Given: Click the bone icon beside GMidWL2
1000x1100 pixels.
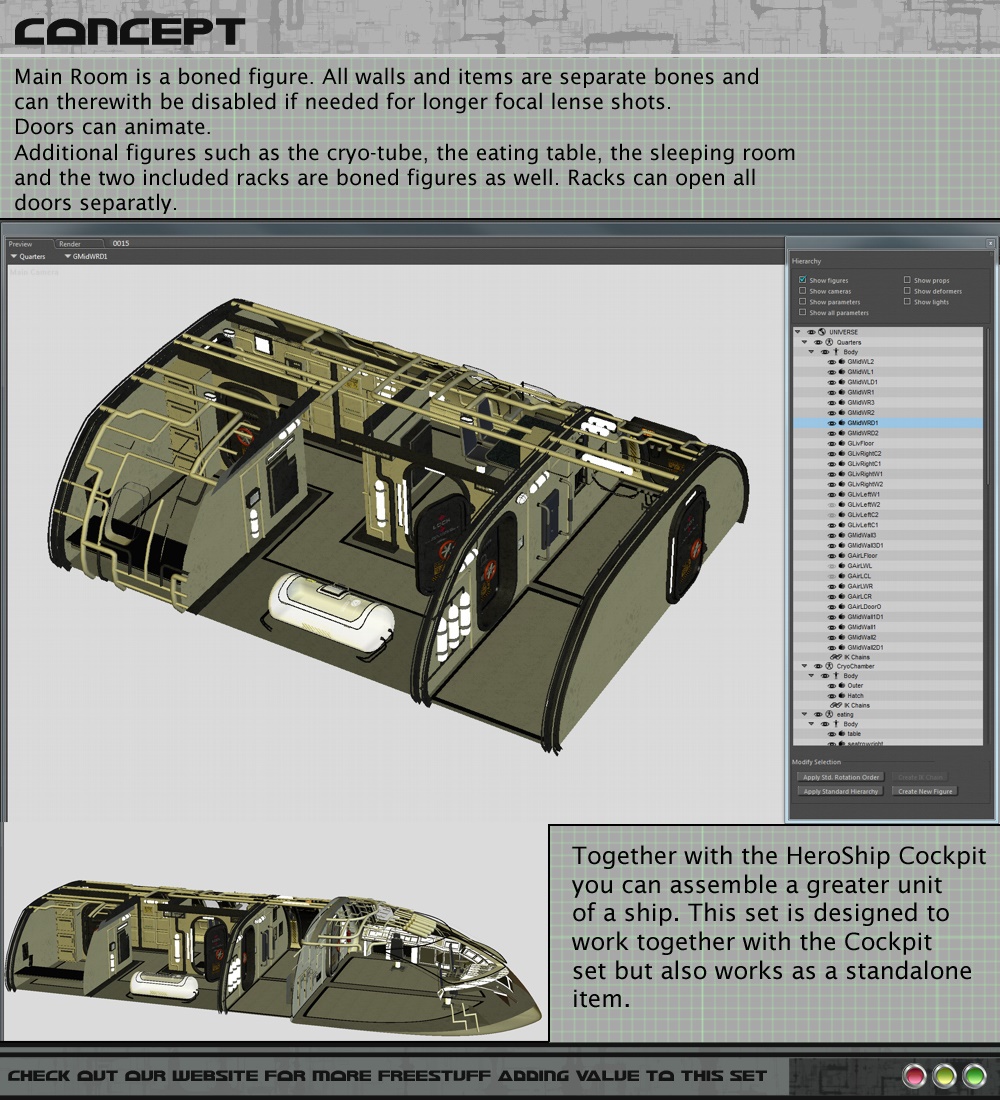Looking at the screenshot, I should coord(841,362).
